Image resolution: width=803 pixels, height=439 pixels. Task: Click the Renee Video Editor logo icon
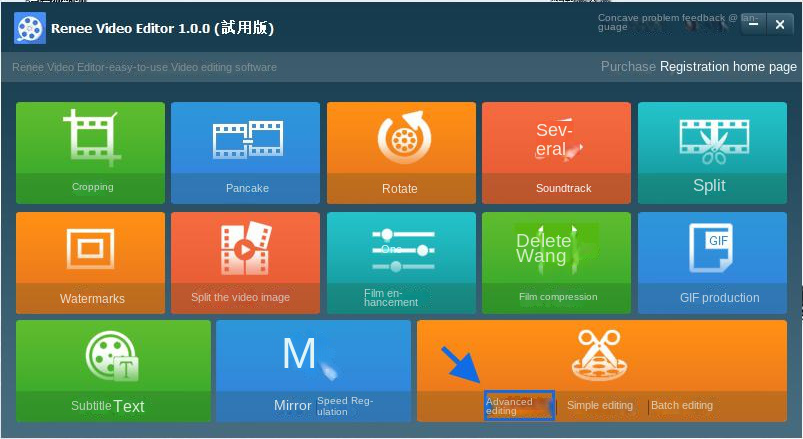click(30, 28)
